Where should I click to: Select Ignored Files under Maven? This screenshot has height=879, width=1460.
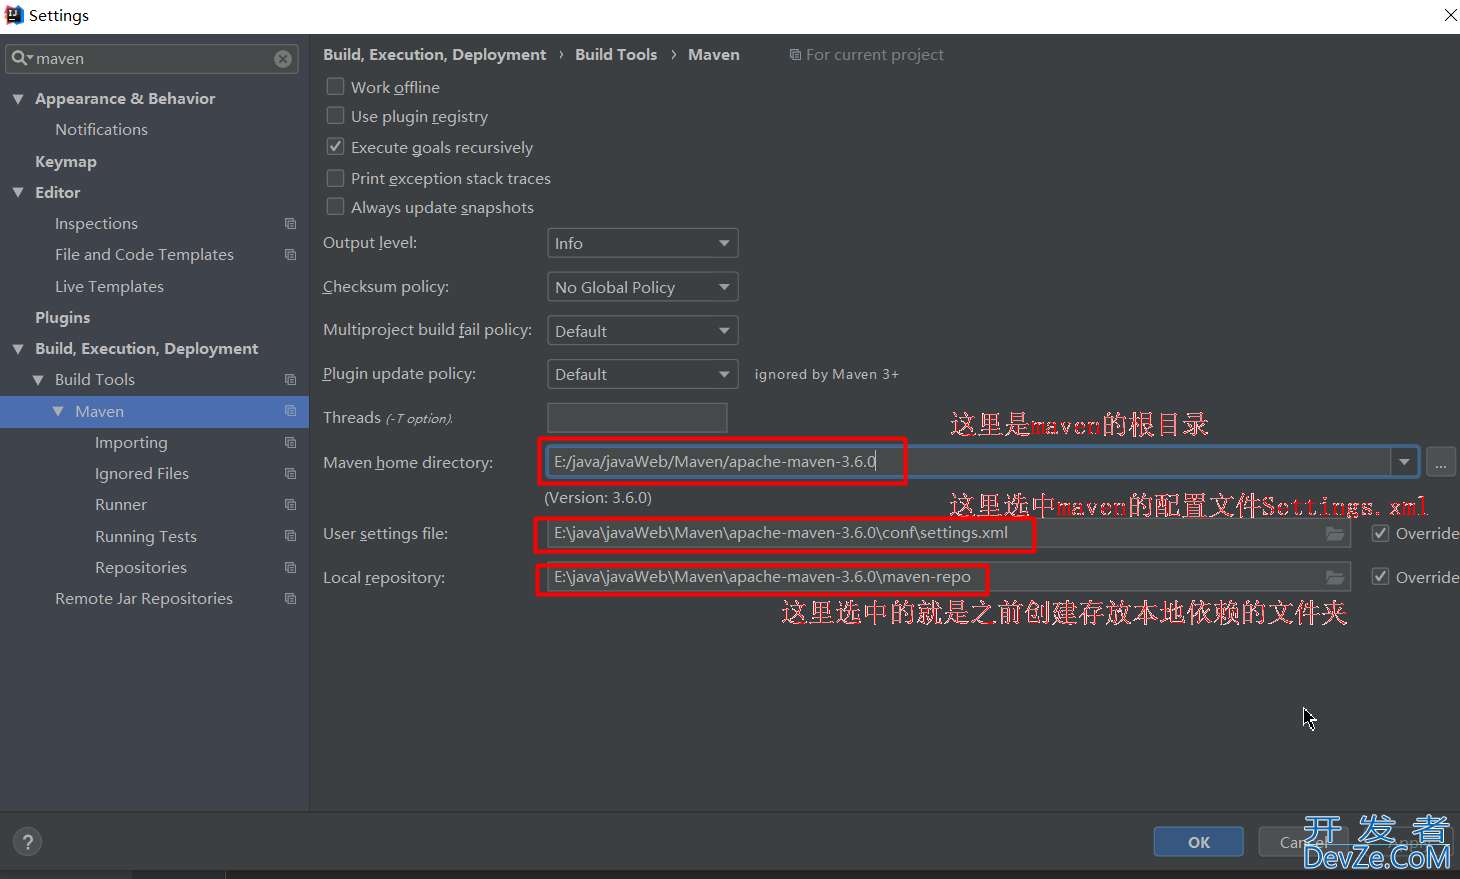pyautogui.click(x=142, y=473)
